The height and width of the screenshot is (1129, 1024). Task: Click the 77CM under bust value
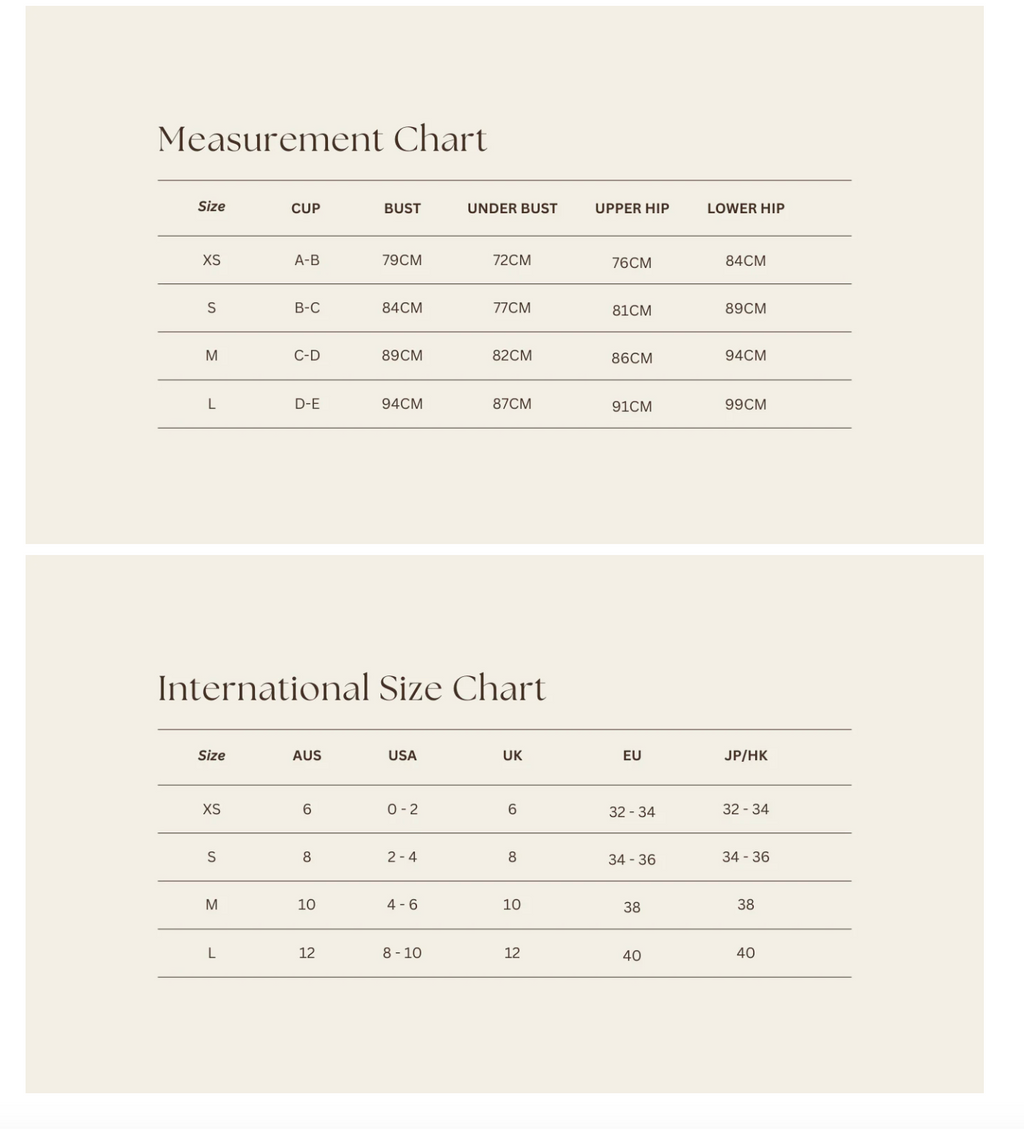[x=512, y=308]
